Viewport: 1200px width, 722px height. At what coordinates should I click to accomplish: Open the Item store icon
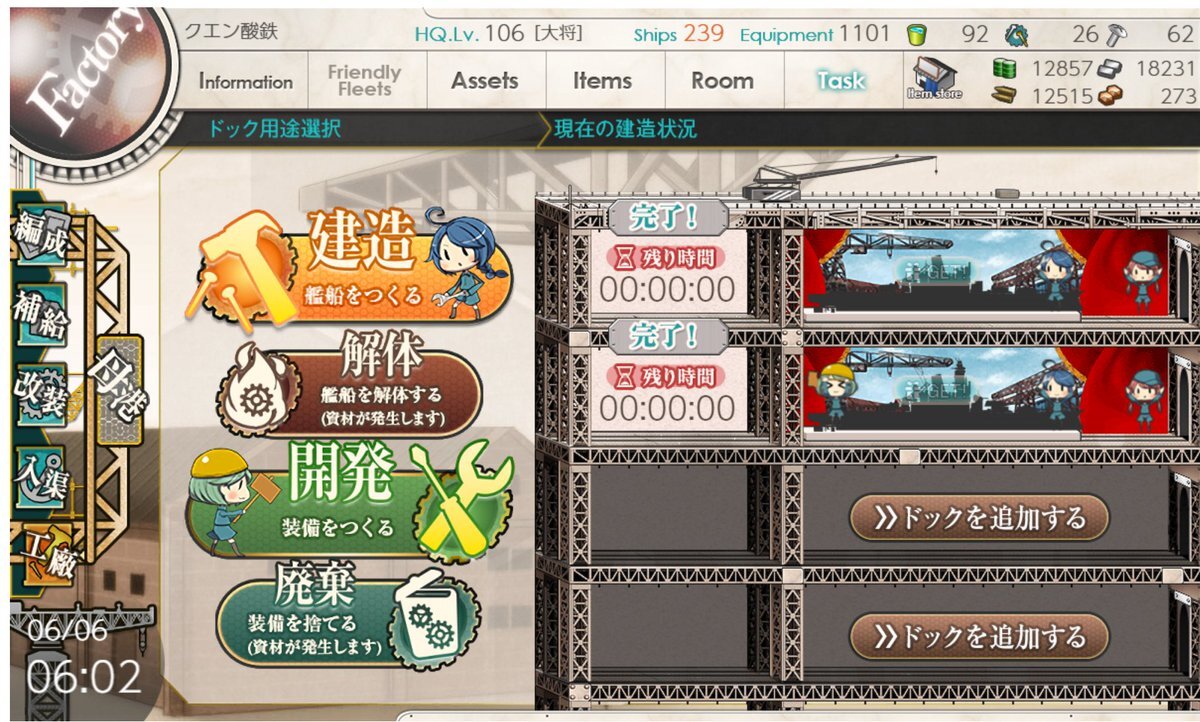point(934,78)
